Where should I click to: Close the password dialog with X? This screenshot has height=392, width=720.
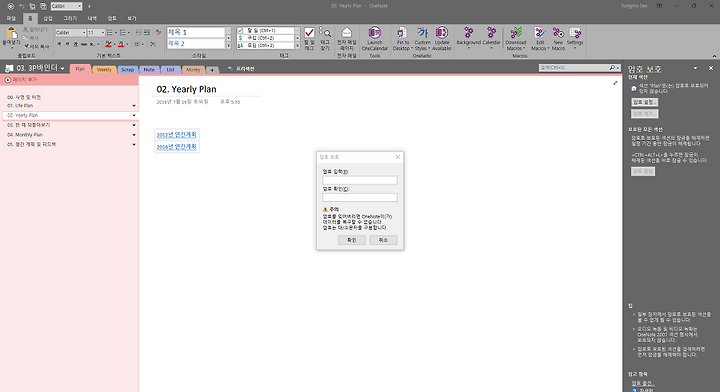tap(398, 157)
